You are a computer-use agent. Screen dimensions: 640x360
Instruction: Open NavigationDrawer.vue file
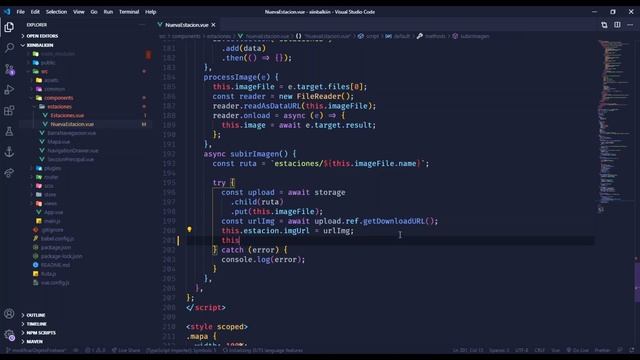[x=73, y=151]
